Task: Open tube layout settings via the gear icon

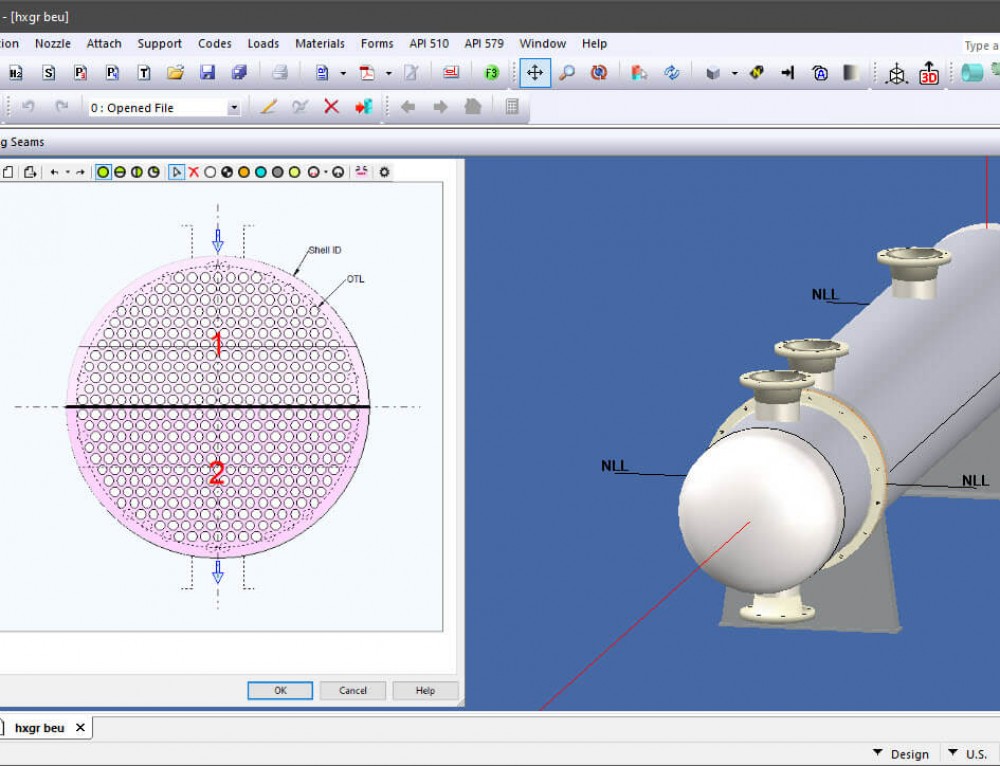Action: tap(384, 172)
